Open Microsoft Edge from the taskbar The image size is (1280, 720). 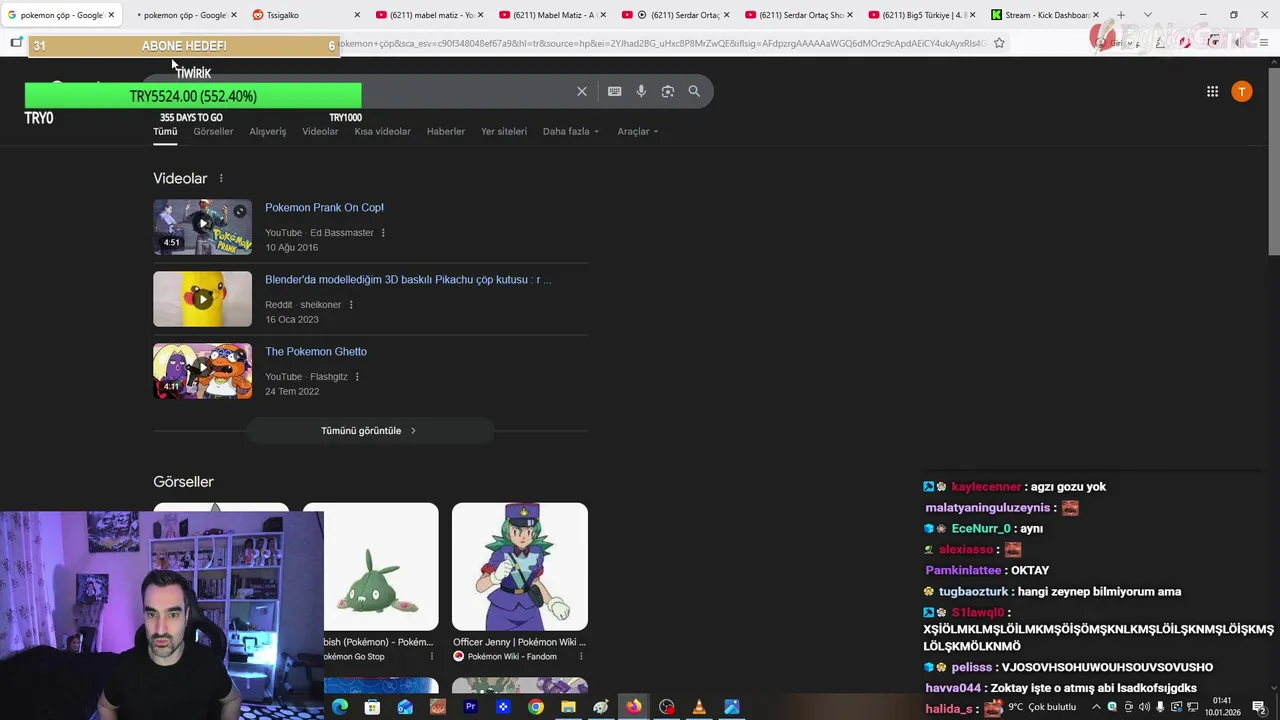340,707
